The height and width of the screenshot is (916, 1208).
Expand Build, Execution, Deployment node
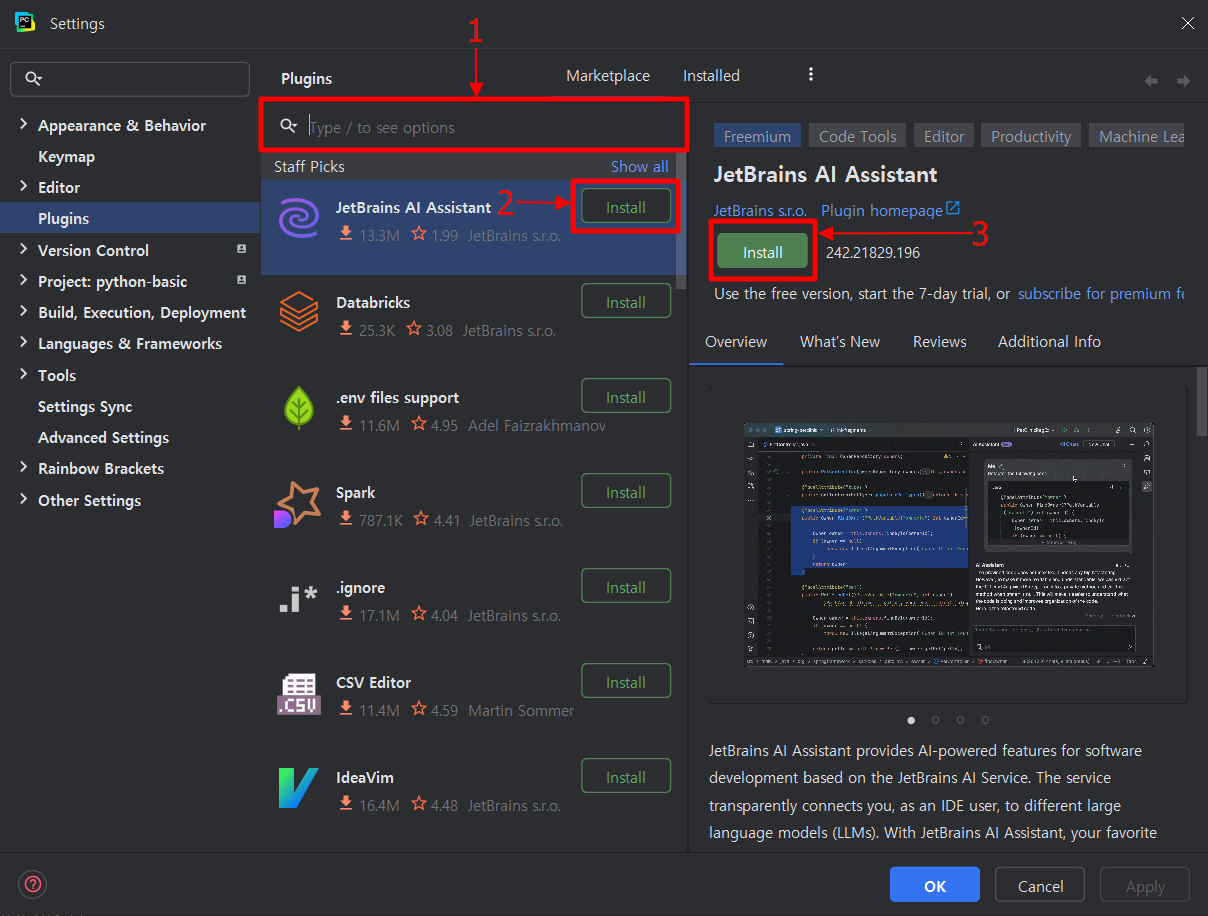pos(24,311)
